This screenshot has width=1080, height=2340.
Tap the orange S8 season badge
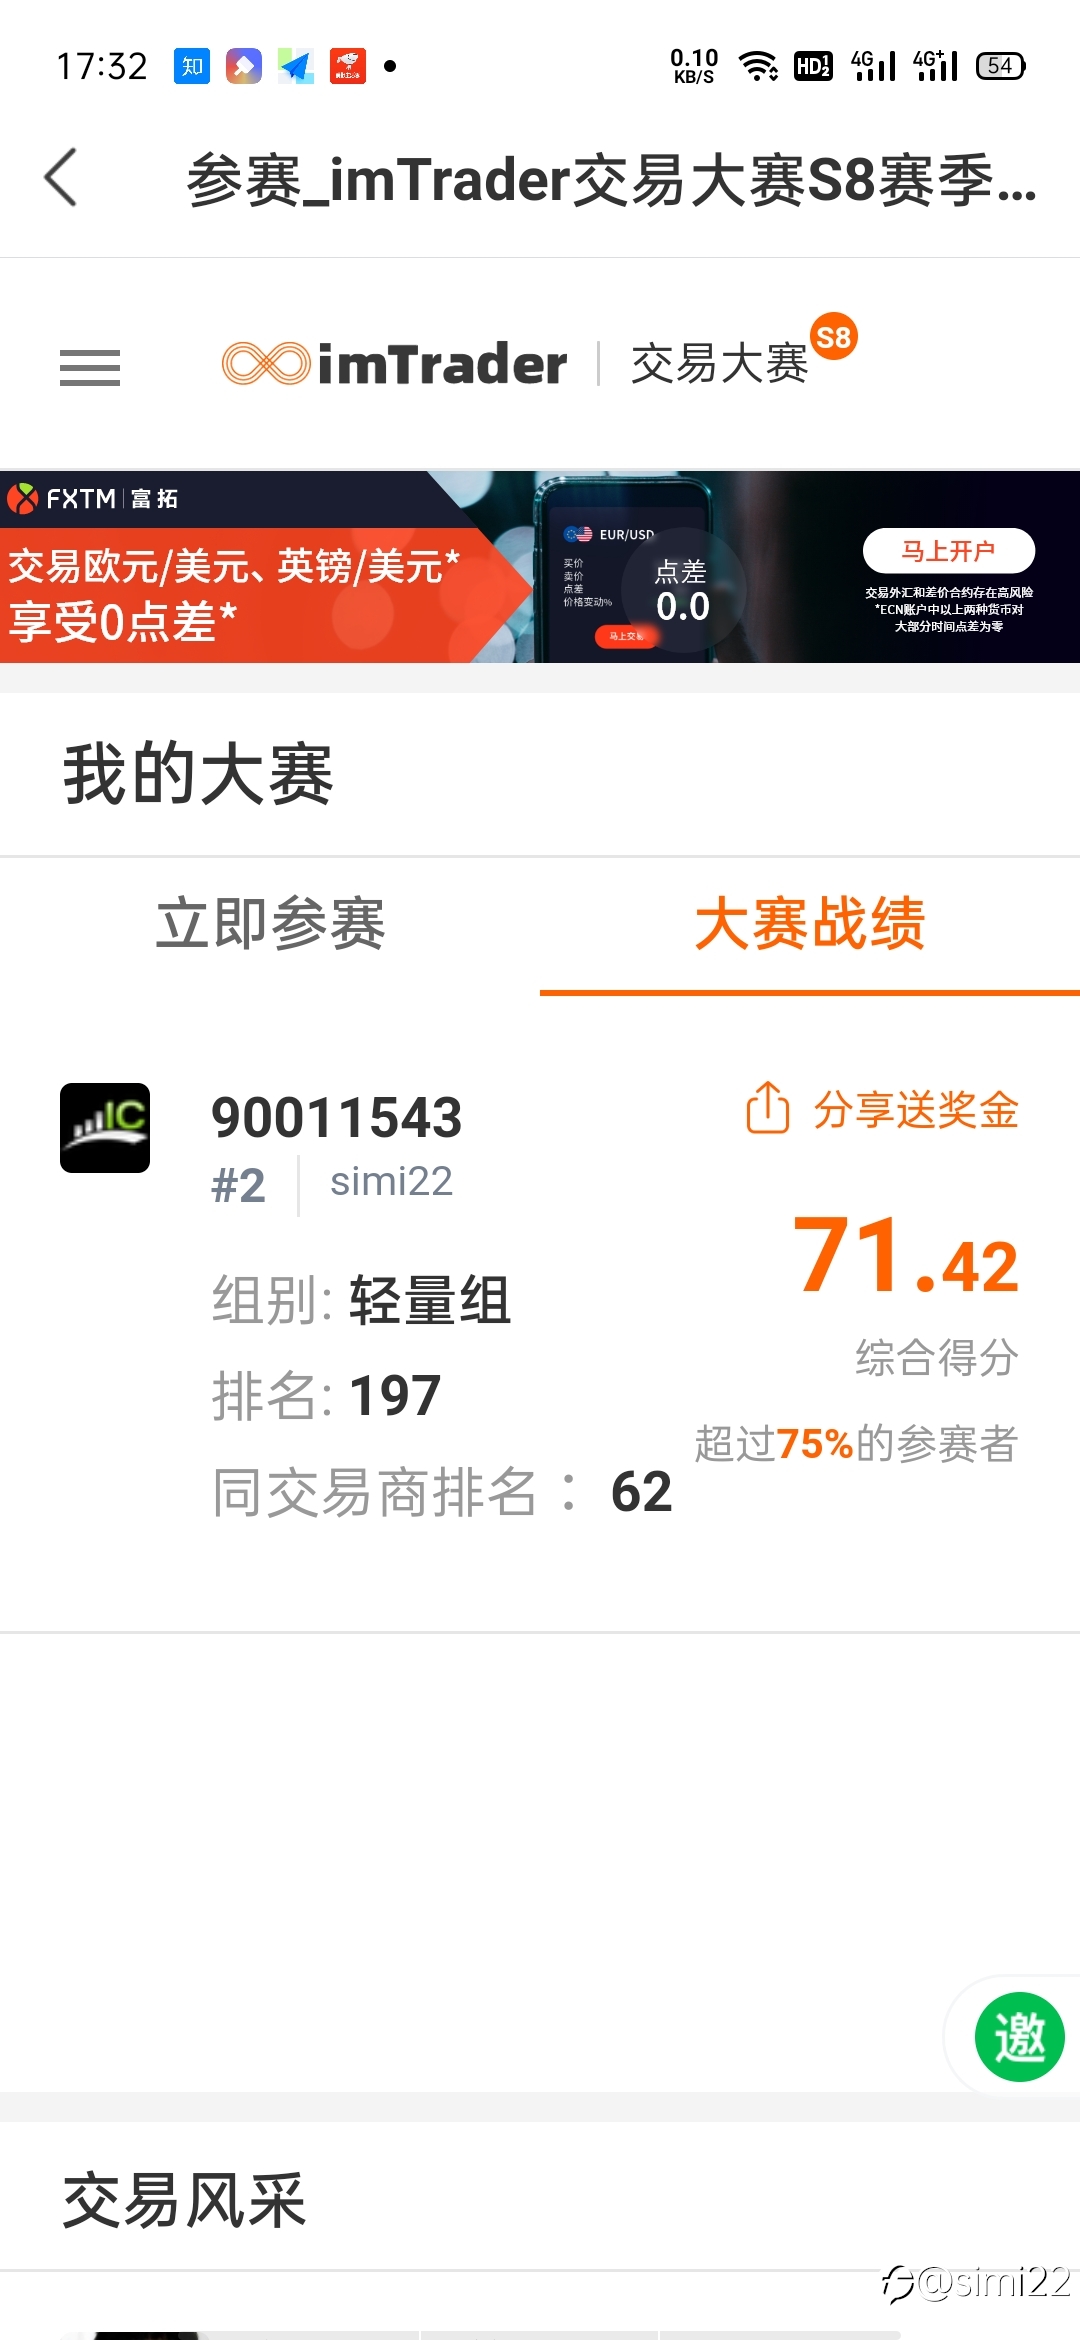tap(833, 337)
